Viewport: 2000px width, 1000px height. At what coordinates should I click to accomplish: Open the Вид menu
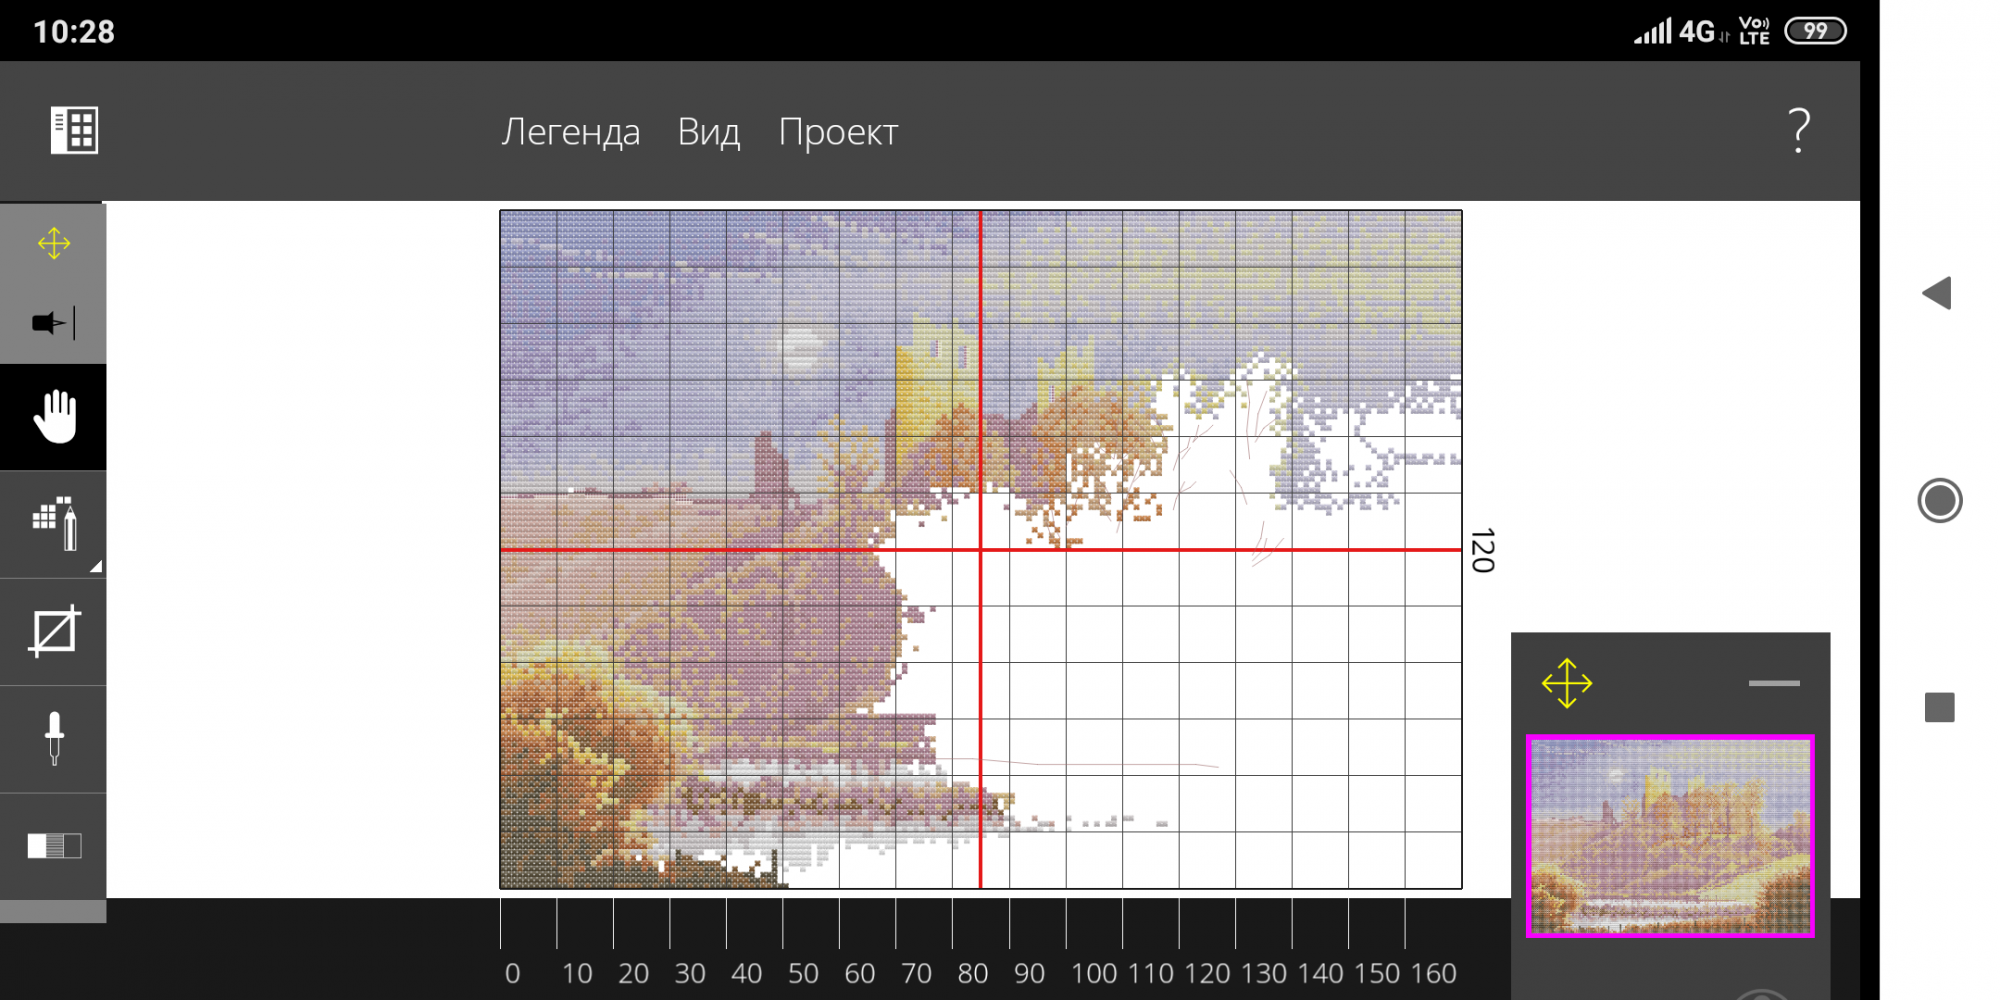[708, 132]
